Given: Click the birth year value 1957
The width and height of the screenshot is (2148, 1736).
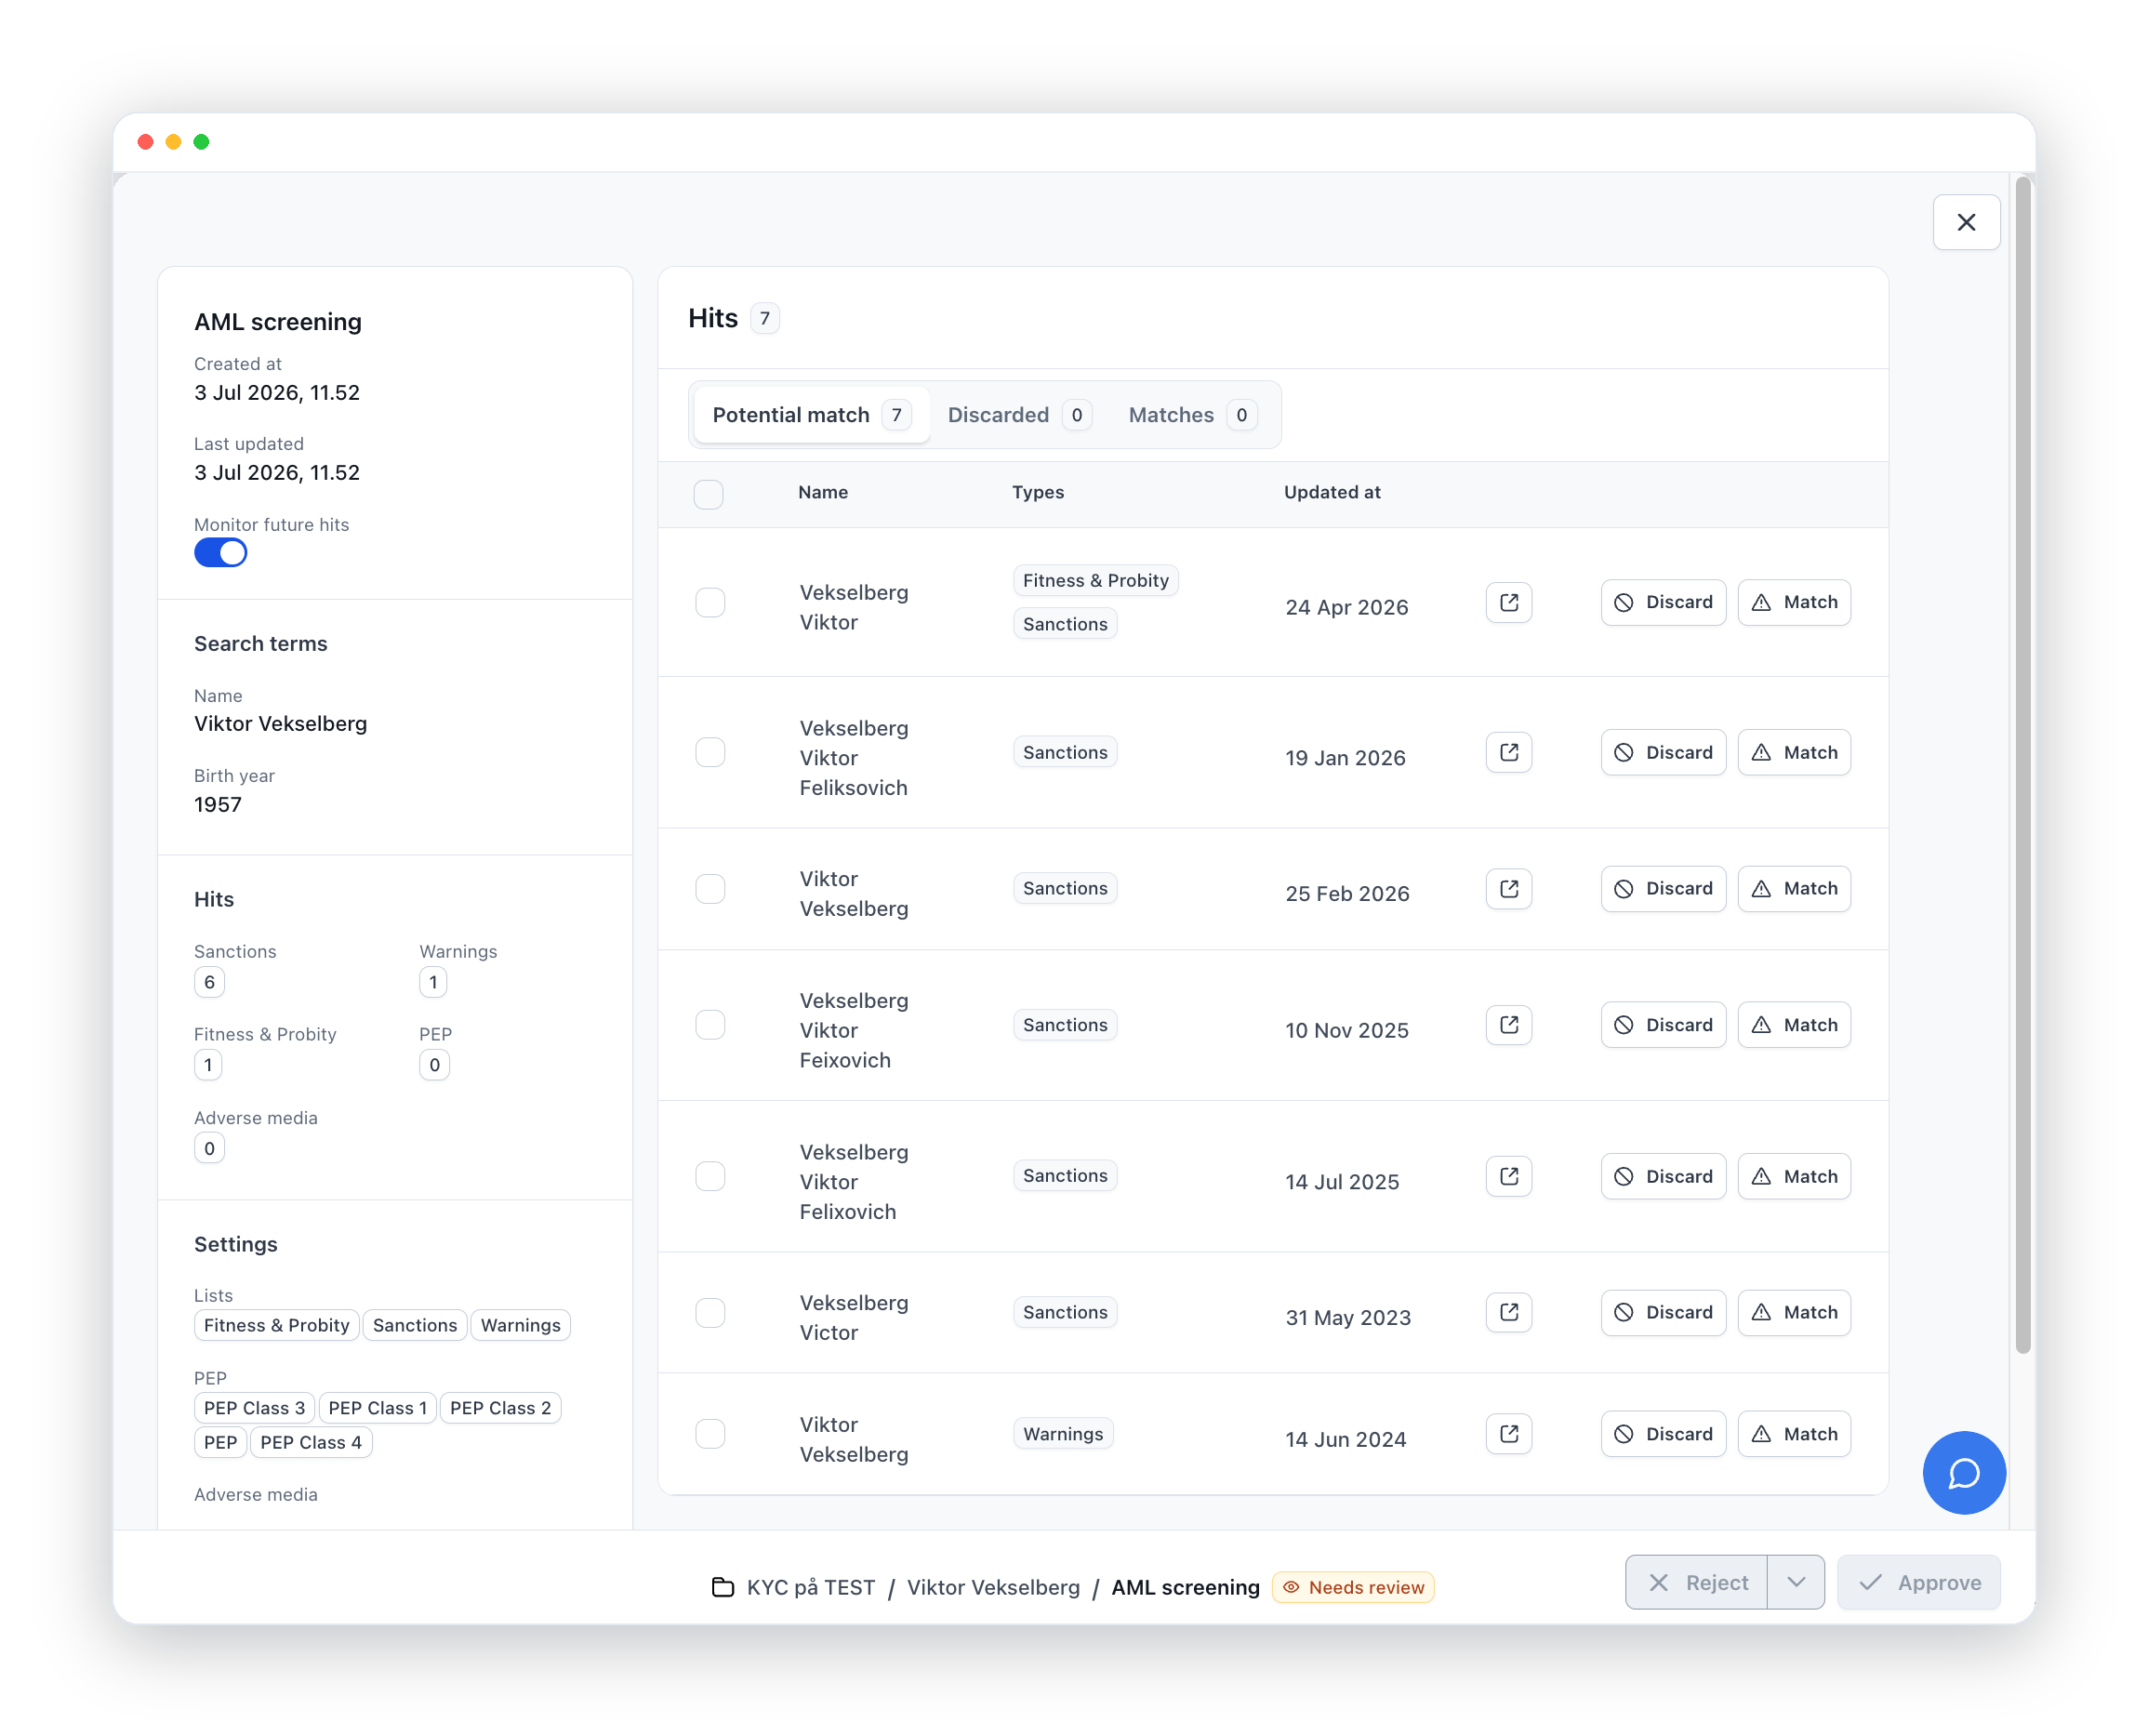Looking at the screenshot, I should pos(217,804).
